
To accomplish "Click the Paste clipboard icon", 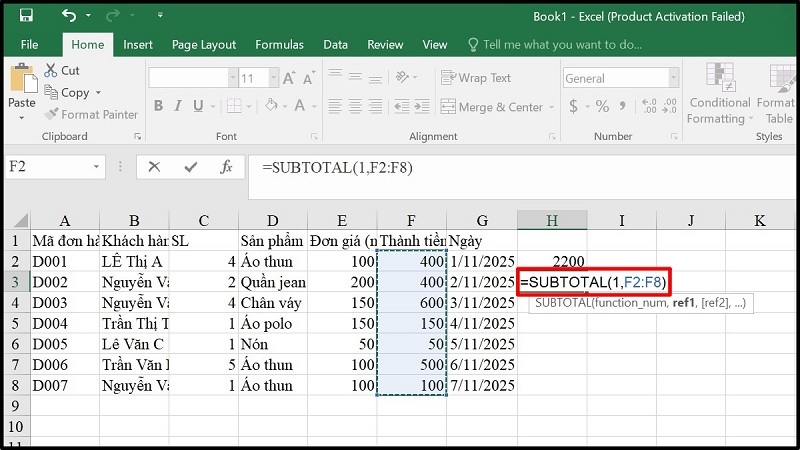I will click(23, 79).
